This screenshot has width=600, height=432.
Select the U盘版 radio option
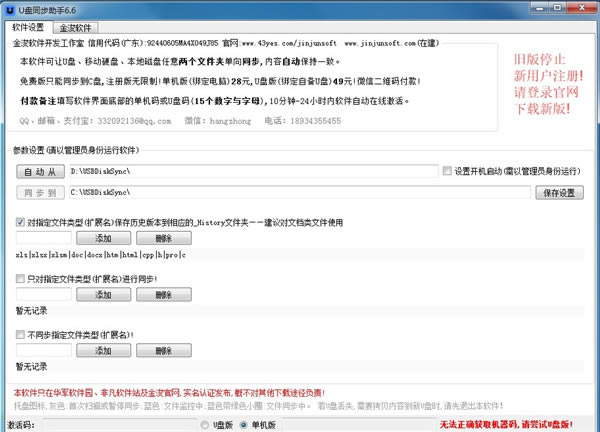(x=203, y=424)
